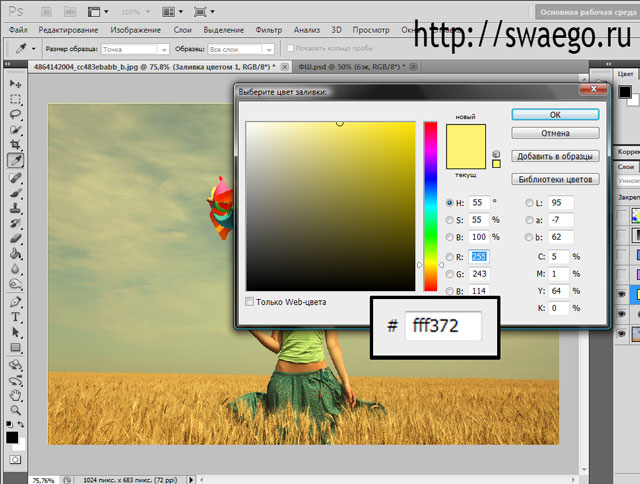
Task: Select the Hand tool
Action: (16, 395)
